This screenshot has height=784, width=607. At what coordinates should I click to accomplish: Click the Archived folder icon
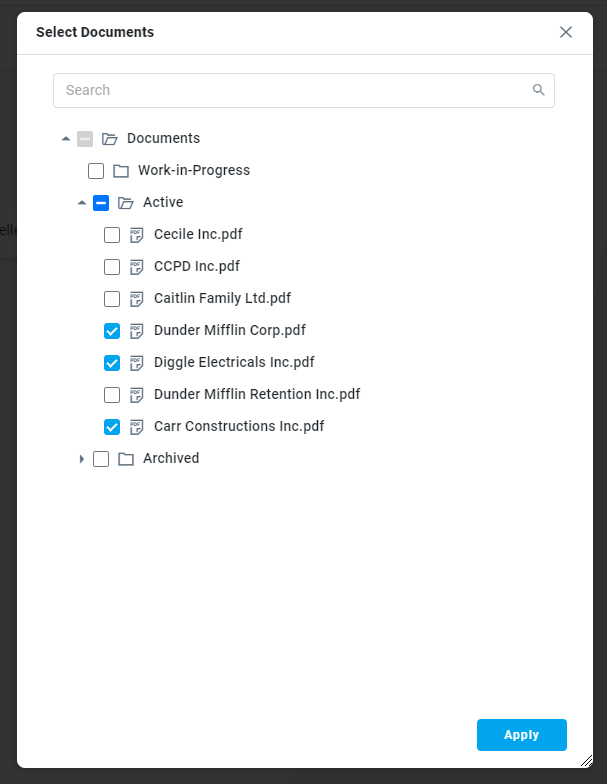[x=126, y=459]
